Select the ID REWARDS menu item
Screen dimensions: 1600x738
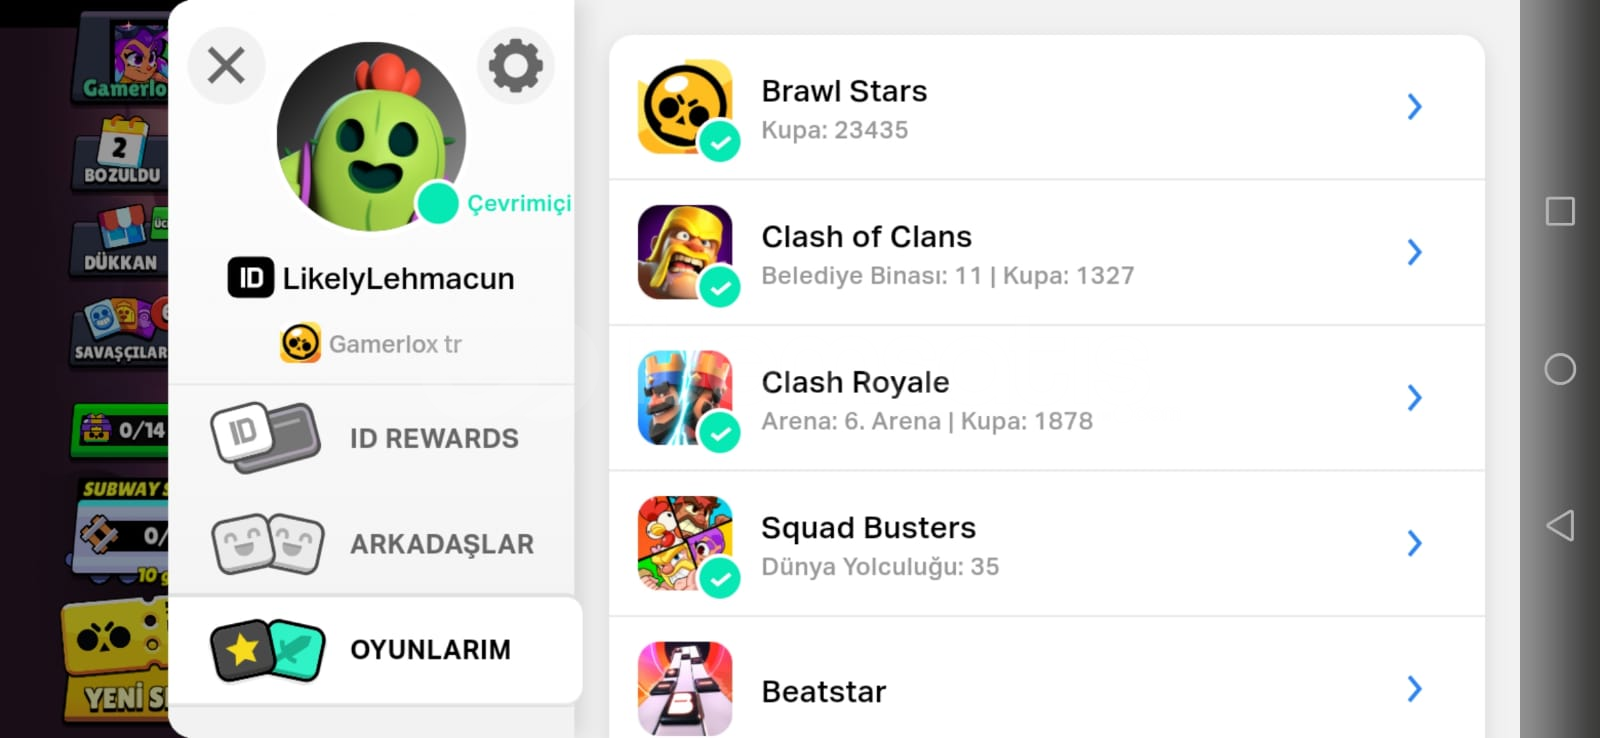[372, 438]
